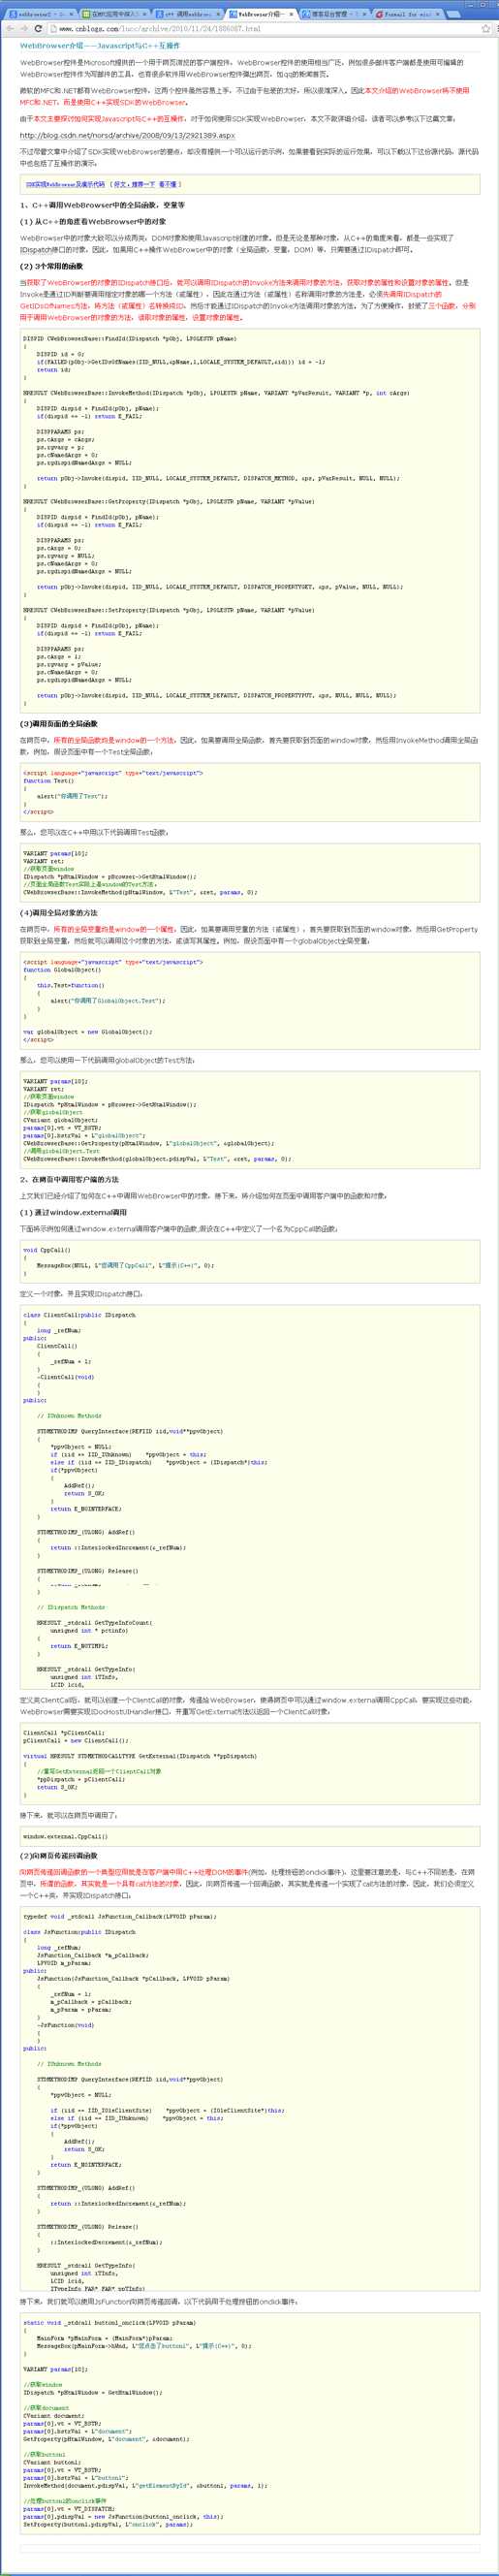Screen dimensions: 499x2576
Task: Switch to the '博客后台管理' tab
Action: point(333,14)
